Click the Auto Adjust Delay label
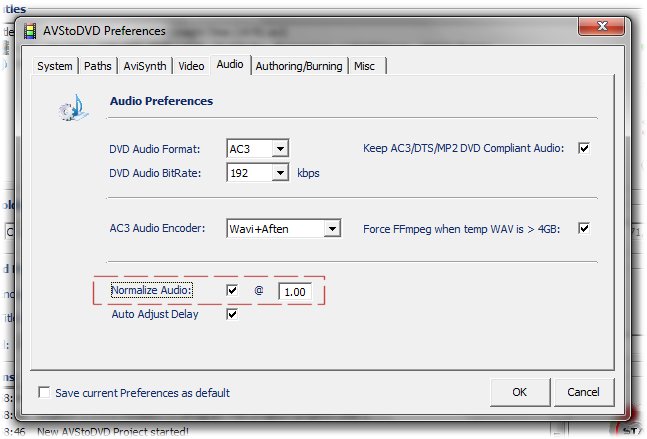Viewport: 647px width, 439px height. tap(155, 314)
